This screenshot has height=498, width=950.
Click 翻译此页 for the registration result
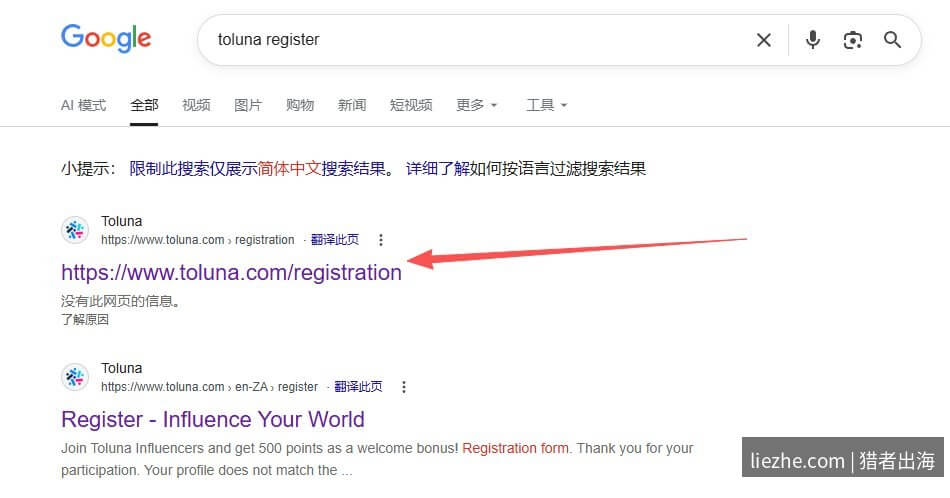(334, 240)
